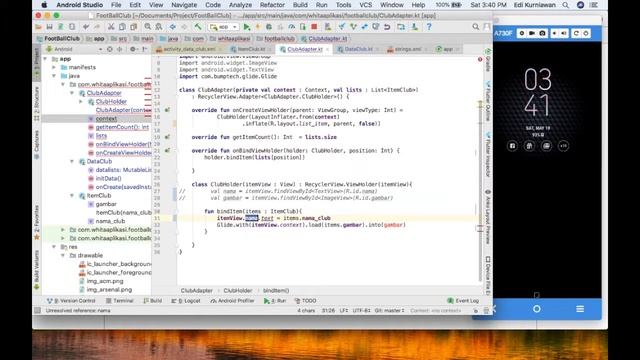Expand the ClubHolder node arrow

point(81,102)
